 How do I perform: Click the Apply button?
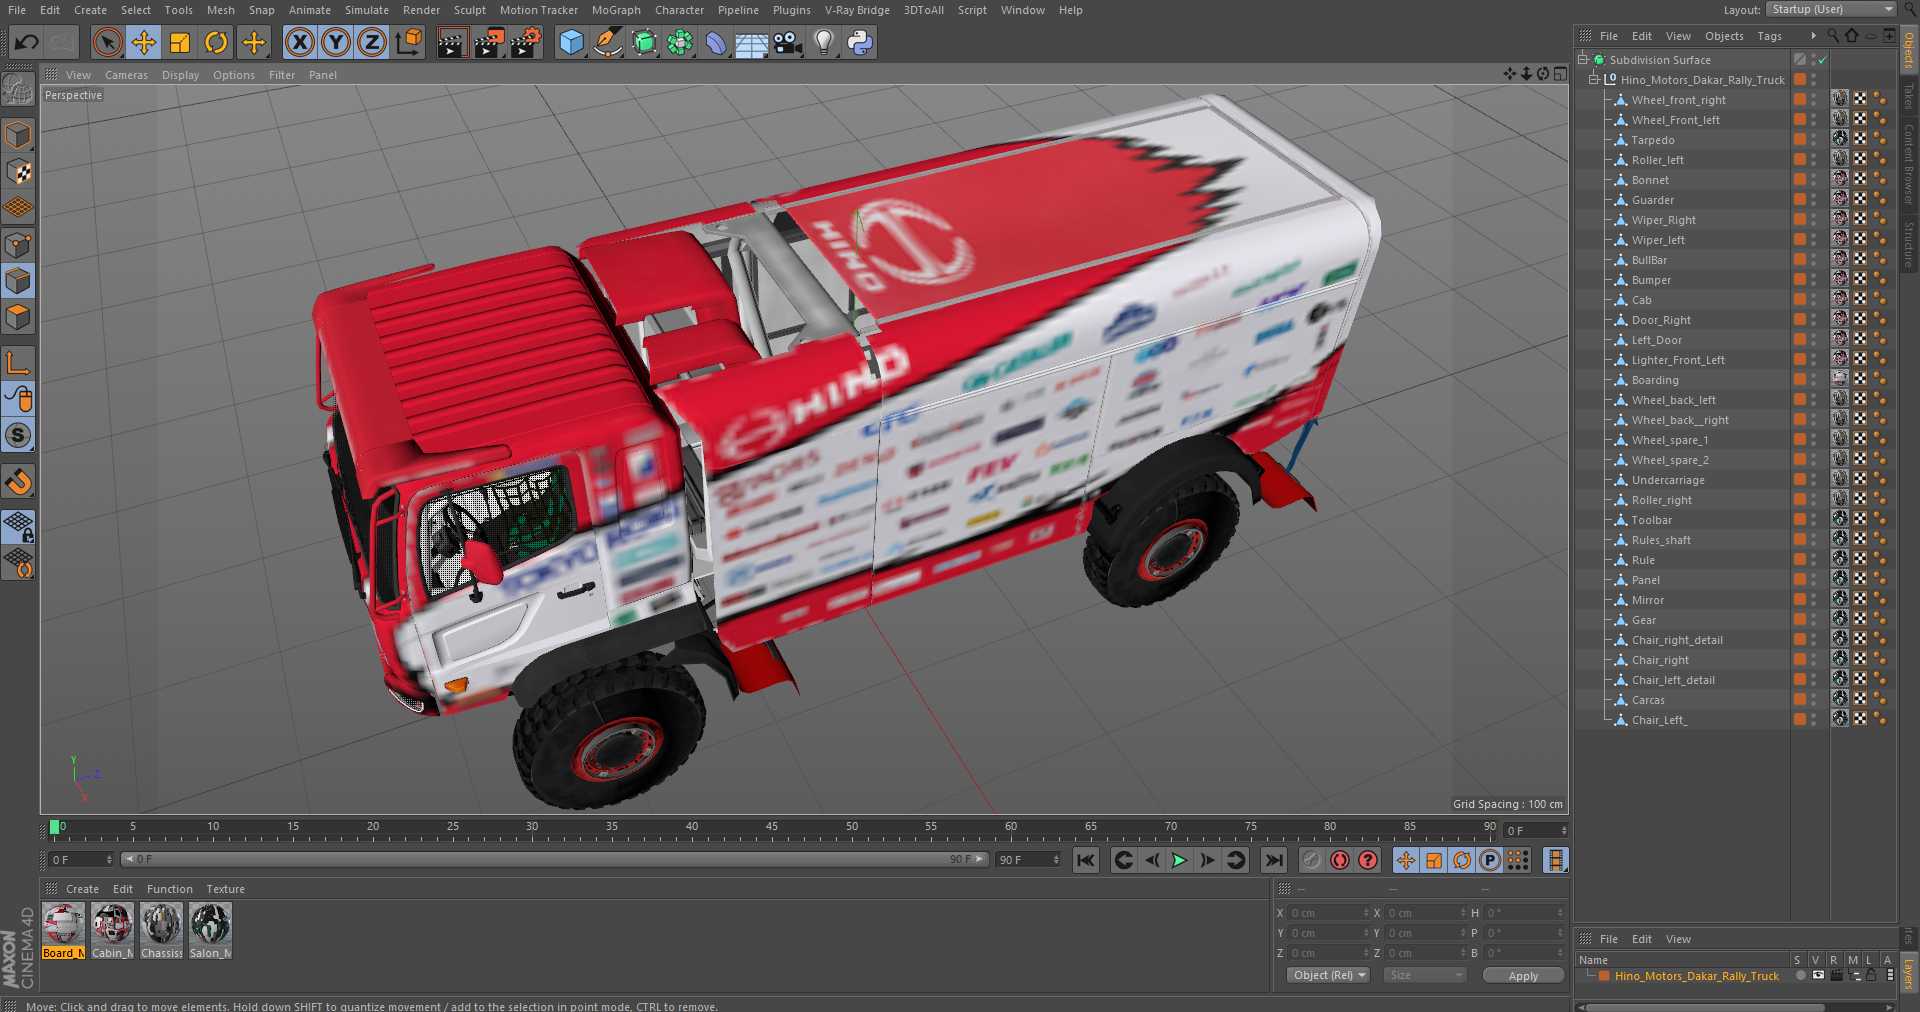point(1523,976)
